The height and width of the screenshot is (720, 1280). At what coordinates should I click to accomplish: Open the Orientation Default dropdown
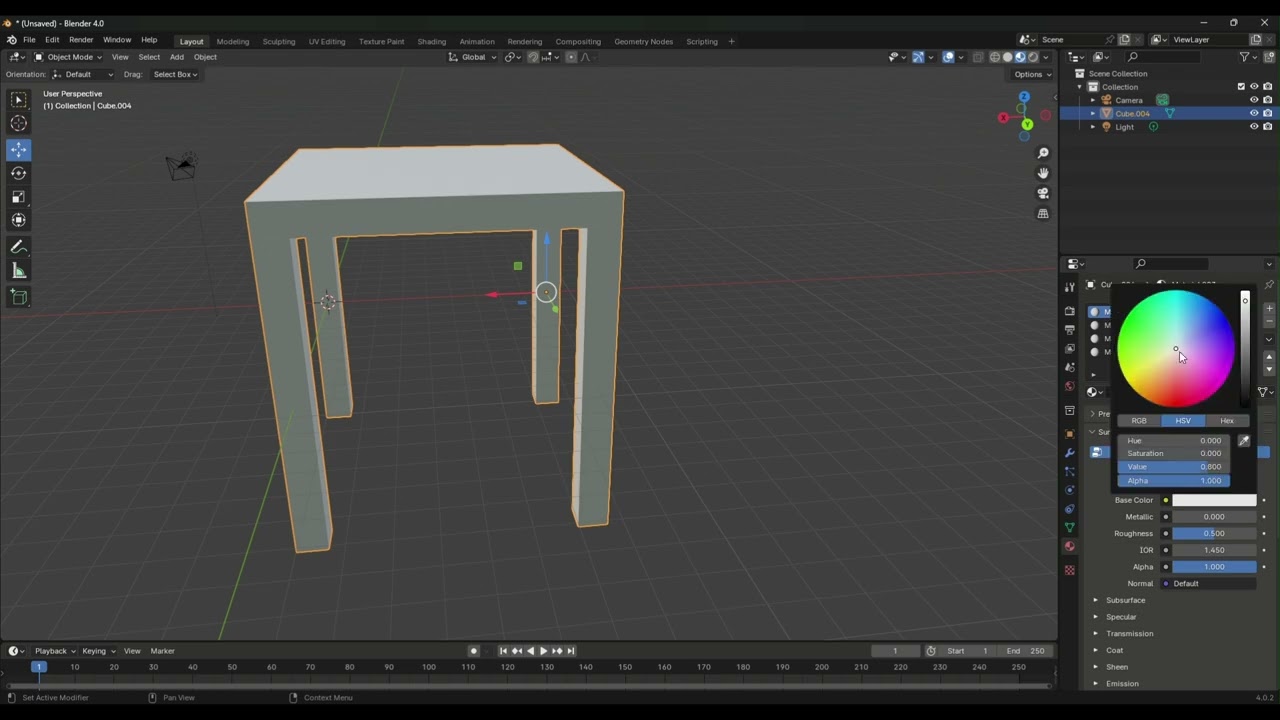click(x=84, y=74)
